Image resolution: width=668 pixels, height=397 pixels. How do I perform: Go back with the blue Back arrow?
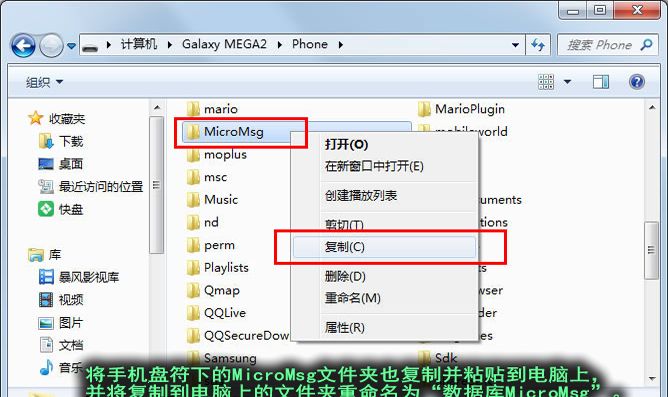[x=23, y=45]
